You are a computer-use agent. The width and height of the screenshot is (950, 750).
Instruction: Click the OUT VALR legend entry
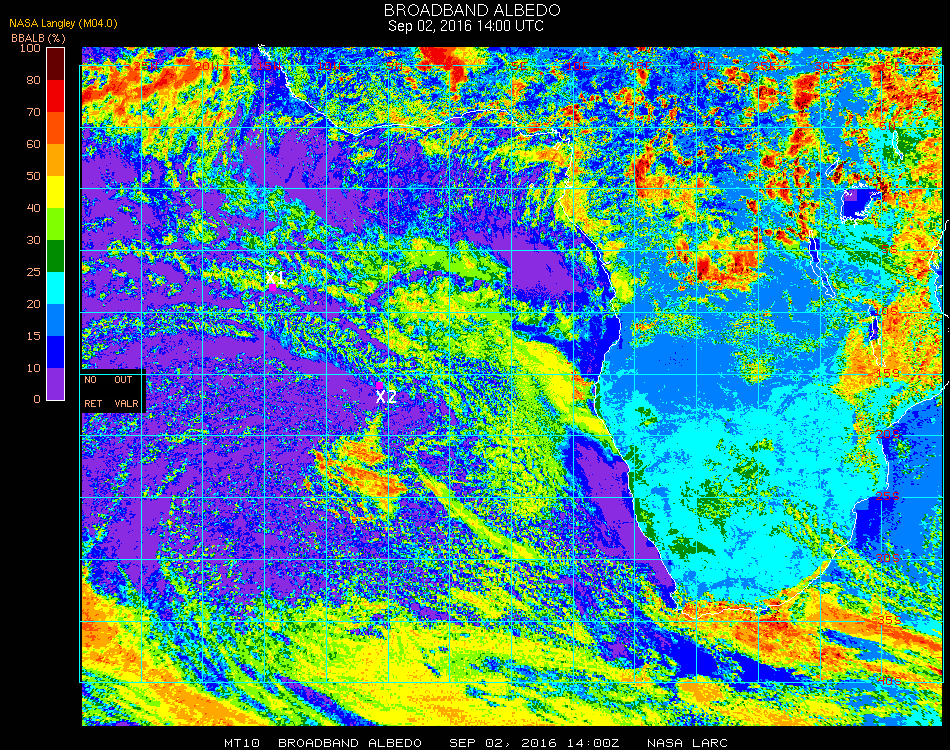click(x=125, y=391)
